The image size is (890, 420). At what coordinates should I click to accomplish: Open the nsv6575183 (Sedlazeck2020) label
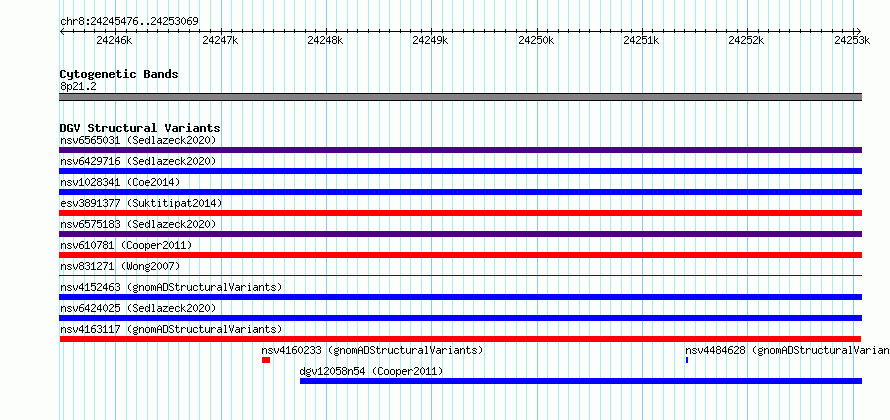(x=138, y=224)
